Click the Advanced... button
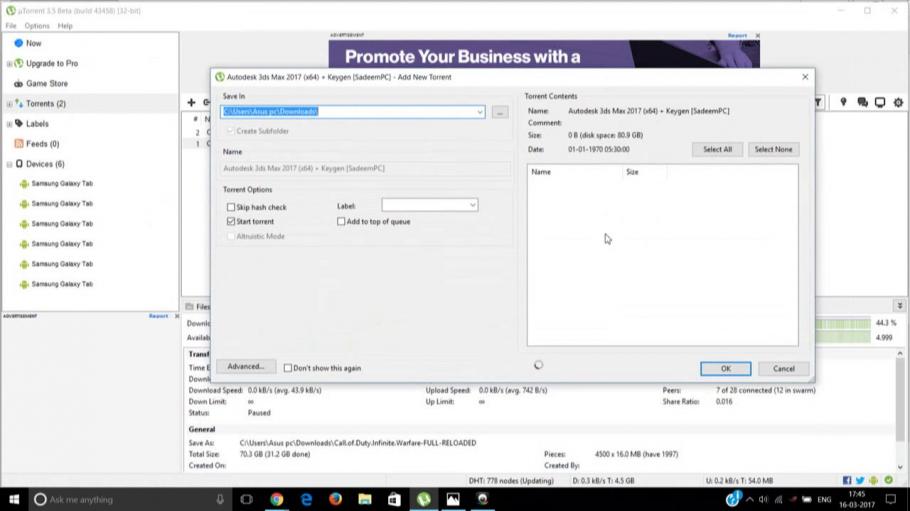The height and width of the screenshot is (511, 910). click(x=245, y=366)
